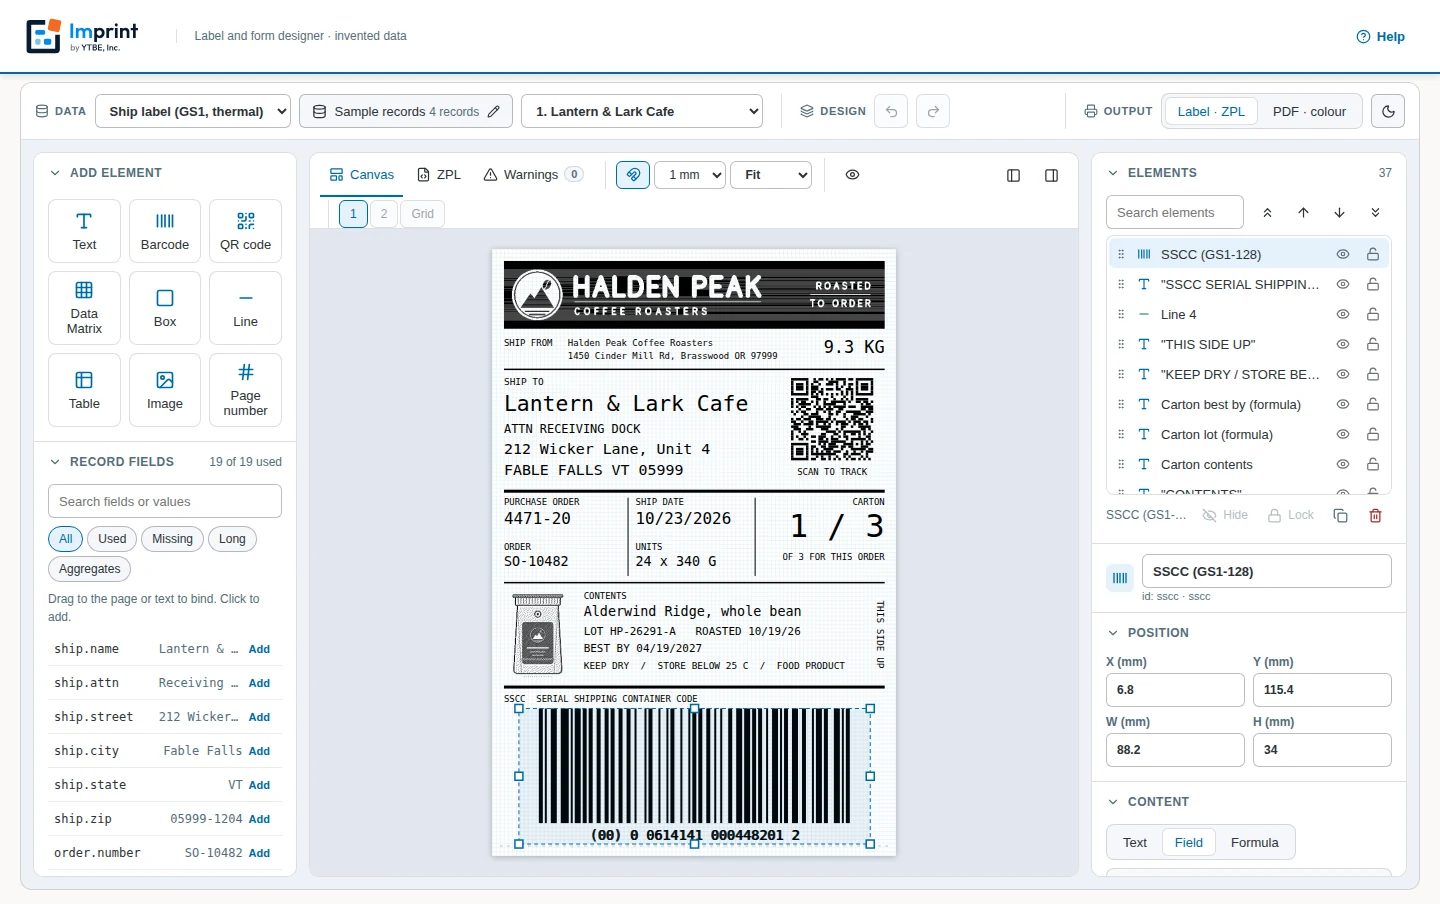1440x904 pixels.
Task: Add a Box element
Action: pos(165,308)
